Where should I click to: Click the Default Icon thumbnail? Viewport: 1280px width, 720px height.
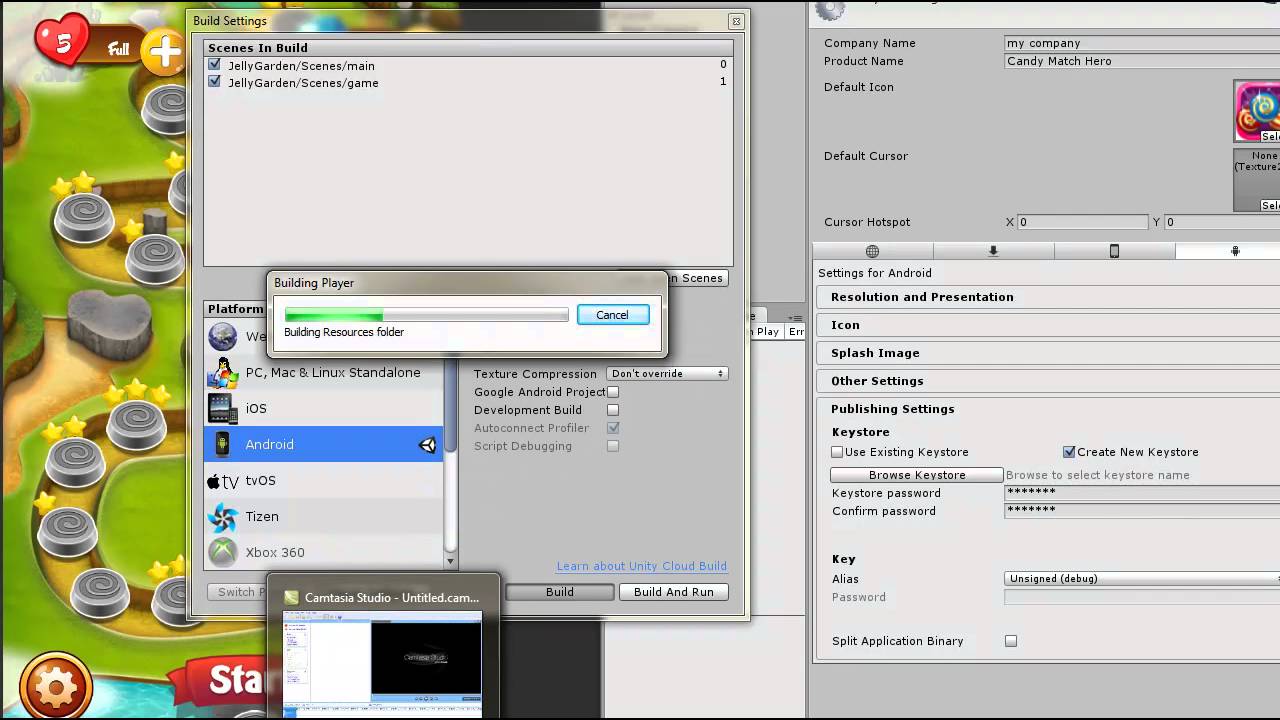pyautogui.click(x=1257, y=111)
